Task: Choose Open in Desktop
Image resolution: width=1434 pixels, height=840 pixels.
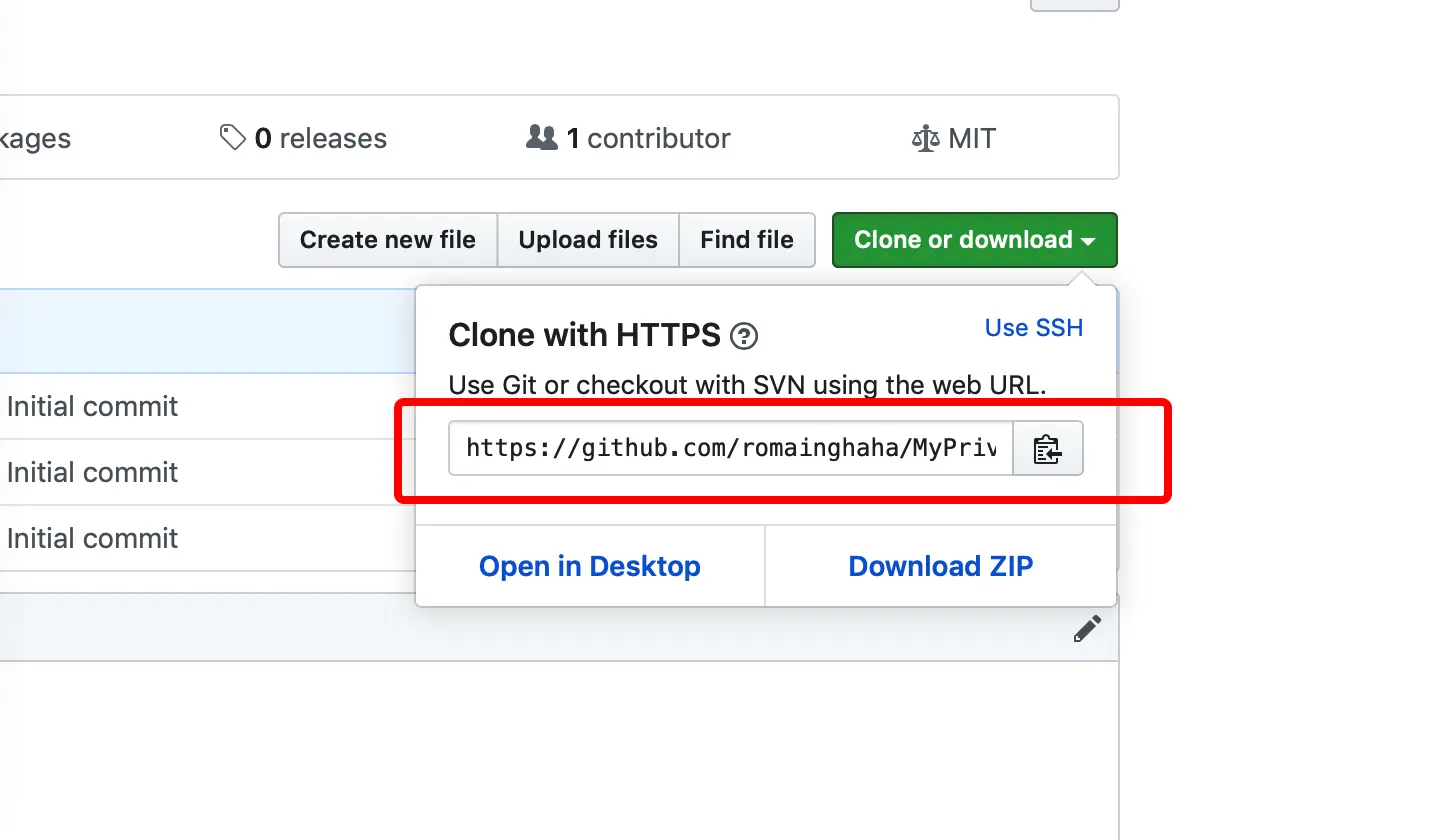Action: point(589,566)
